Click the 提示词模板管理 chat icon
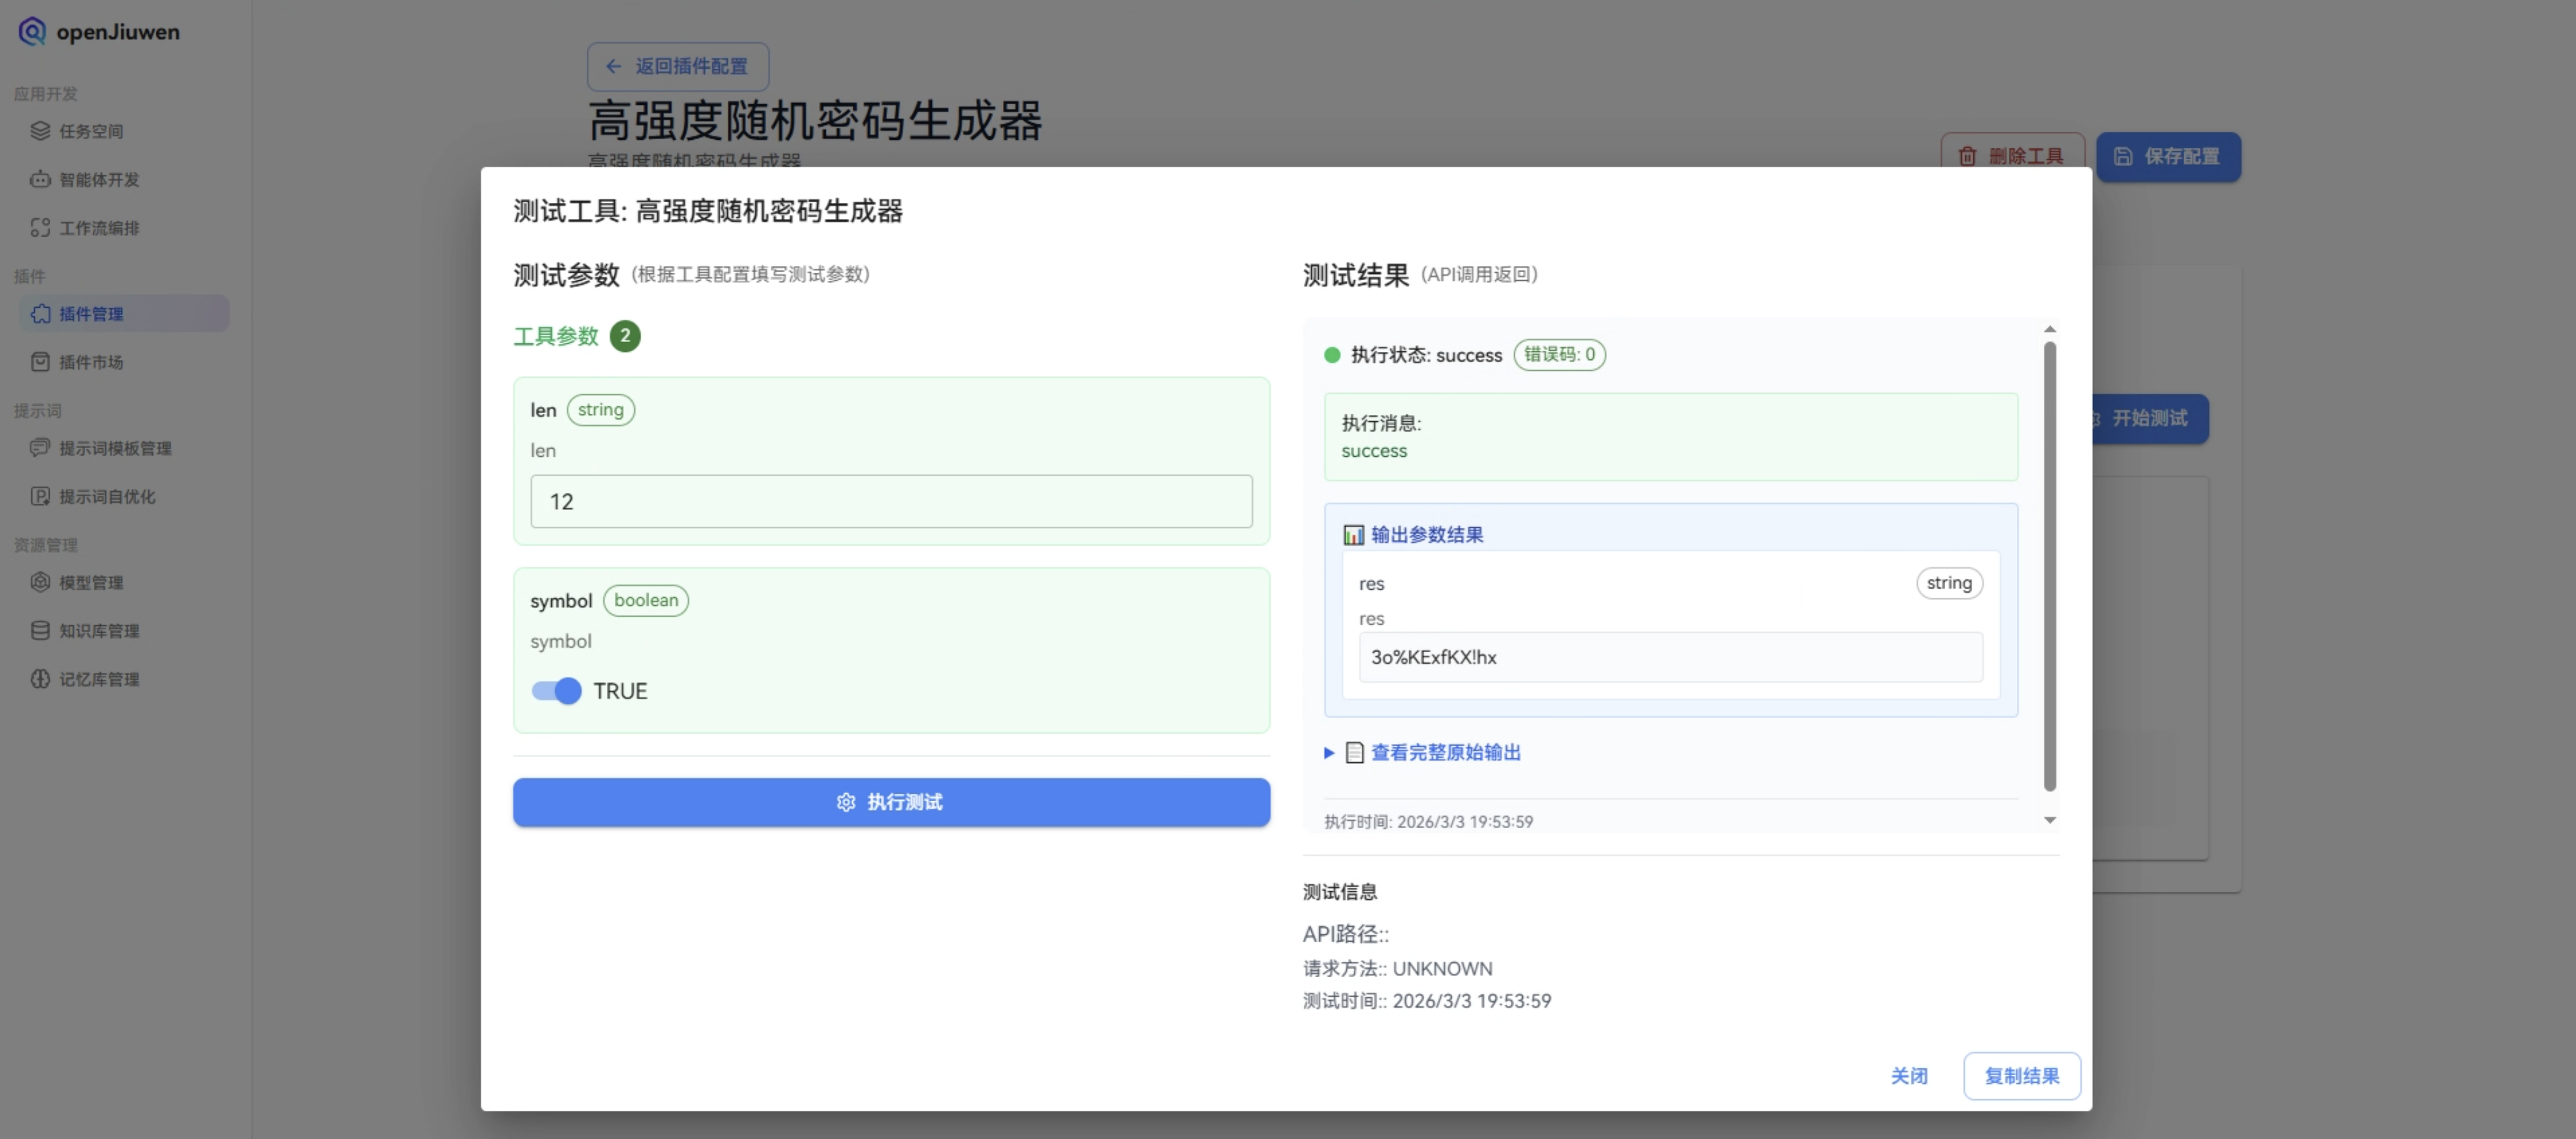The width and height of the screenshot is (2576, 1139). pos(40,448)
